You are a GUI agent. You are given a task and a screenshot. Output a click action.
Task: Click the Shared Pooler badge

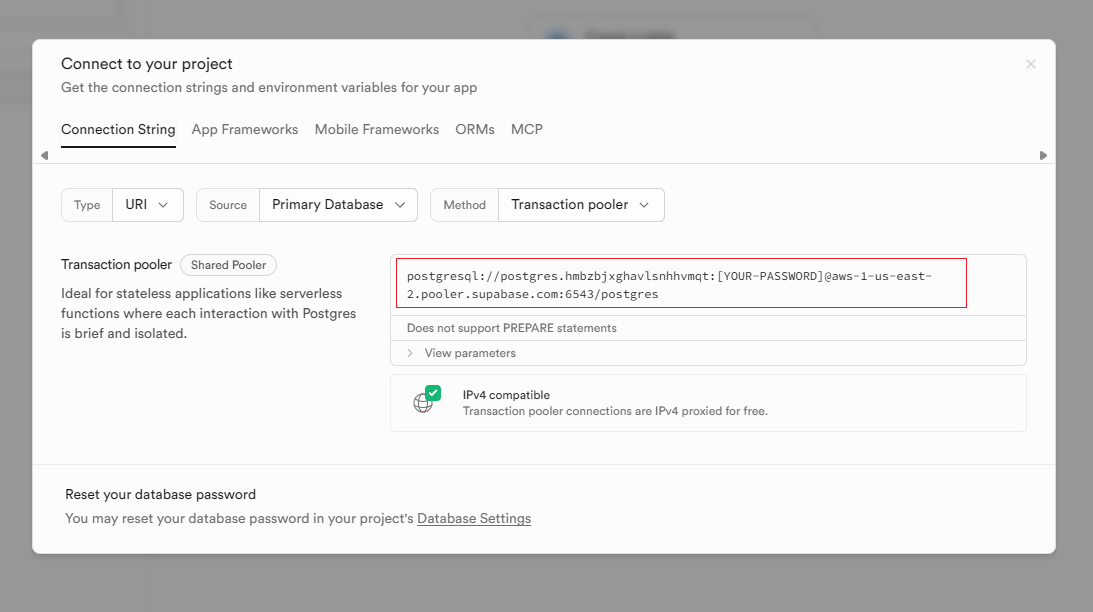pyautogui.click(x=228, y=264)
